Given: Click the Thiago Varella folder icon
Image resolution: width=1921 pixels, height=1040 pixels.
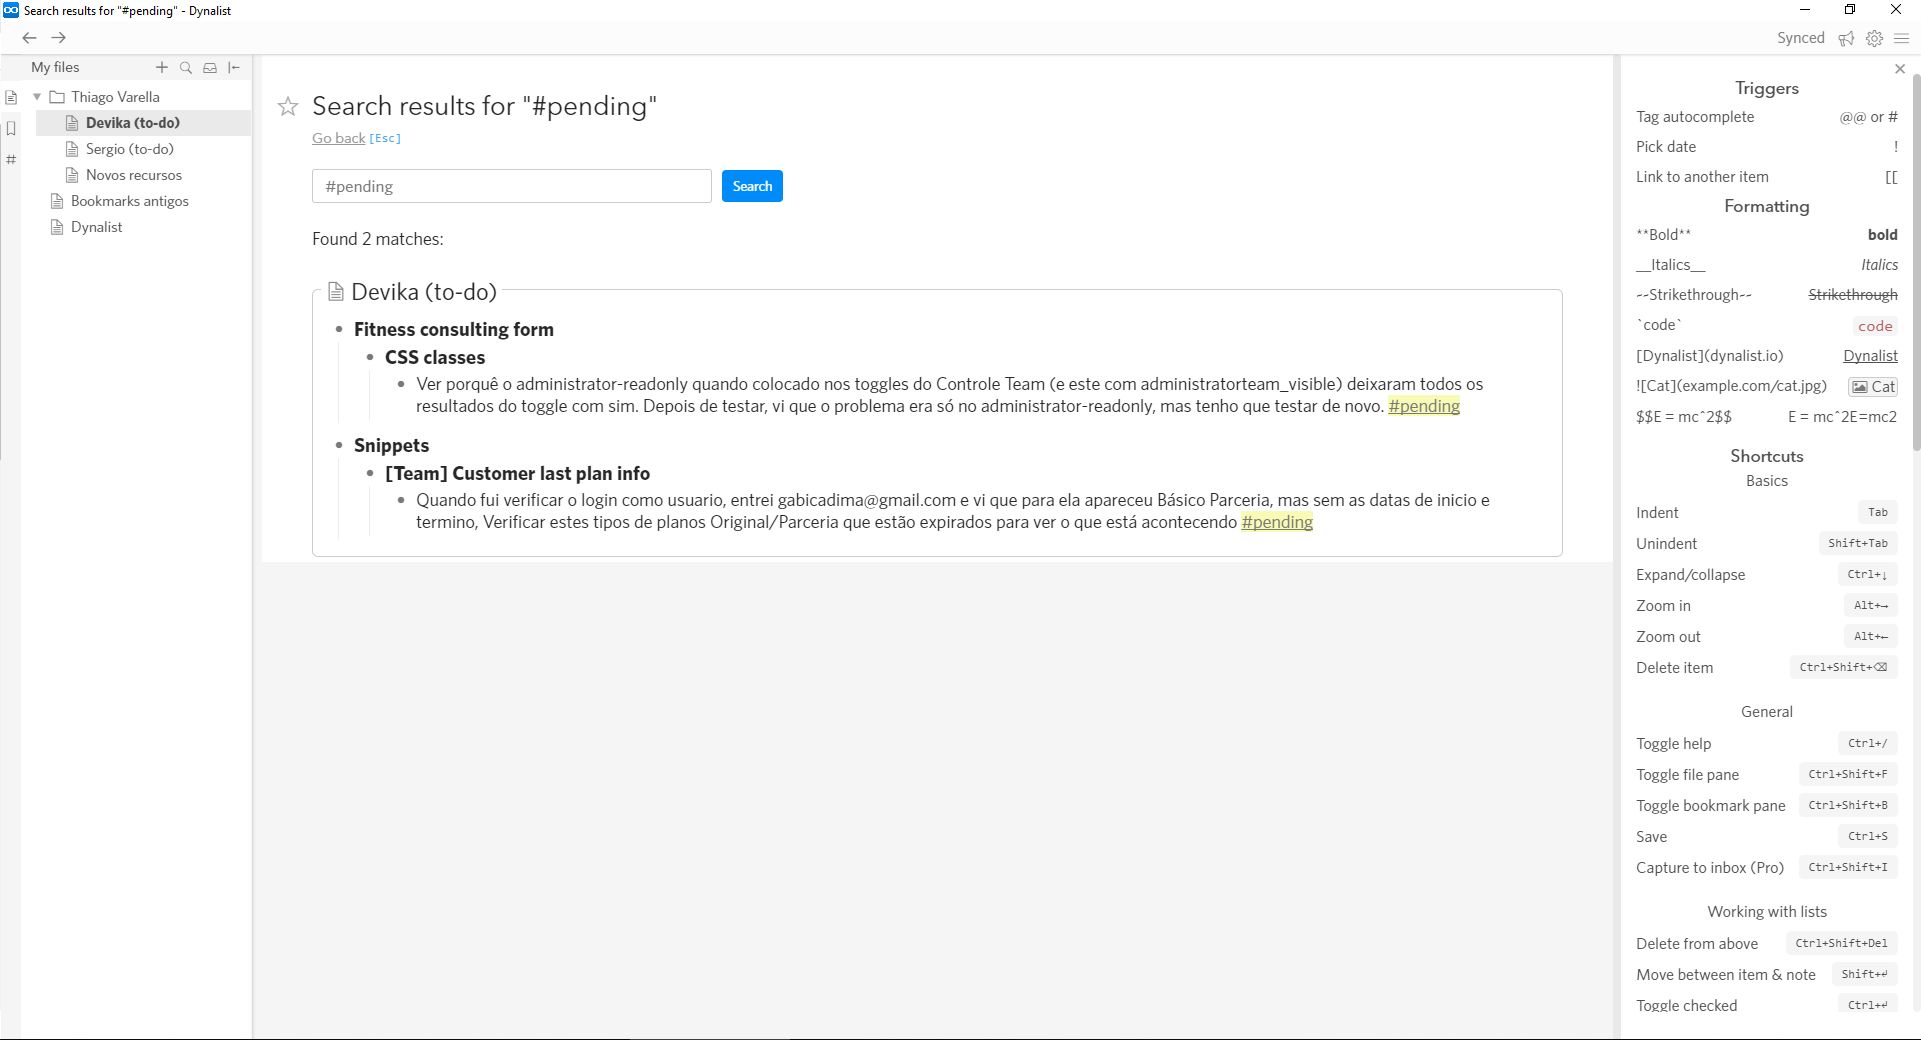Looking at the screenshot, I should (57, 97).
